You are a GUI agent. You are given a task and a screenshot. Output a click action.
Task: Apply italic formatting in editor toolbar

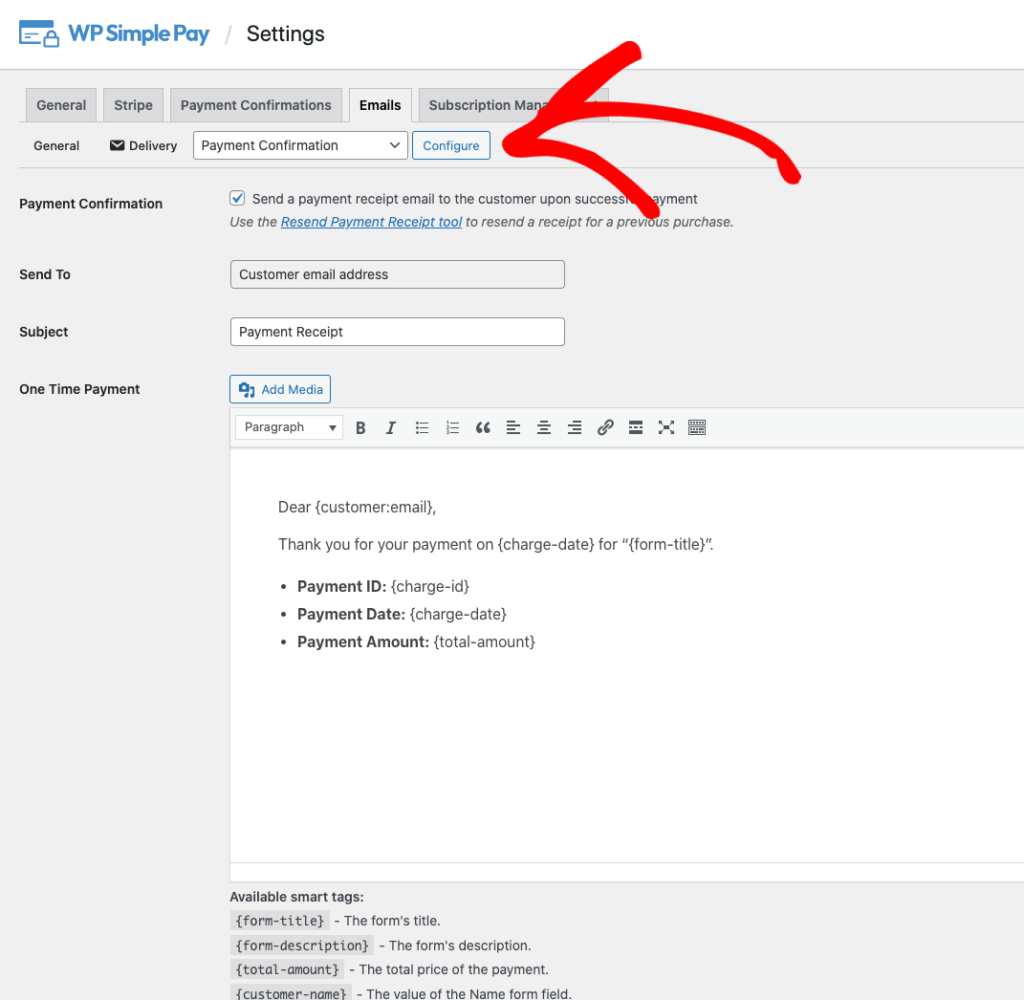click(x=391, y=428)
